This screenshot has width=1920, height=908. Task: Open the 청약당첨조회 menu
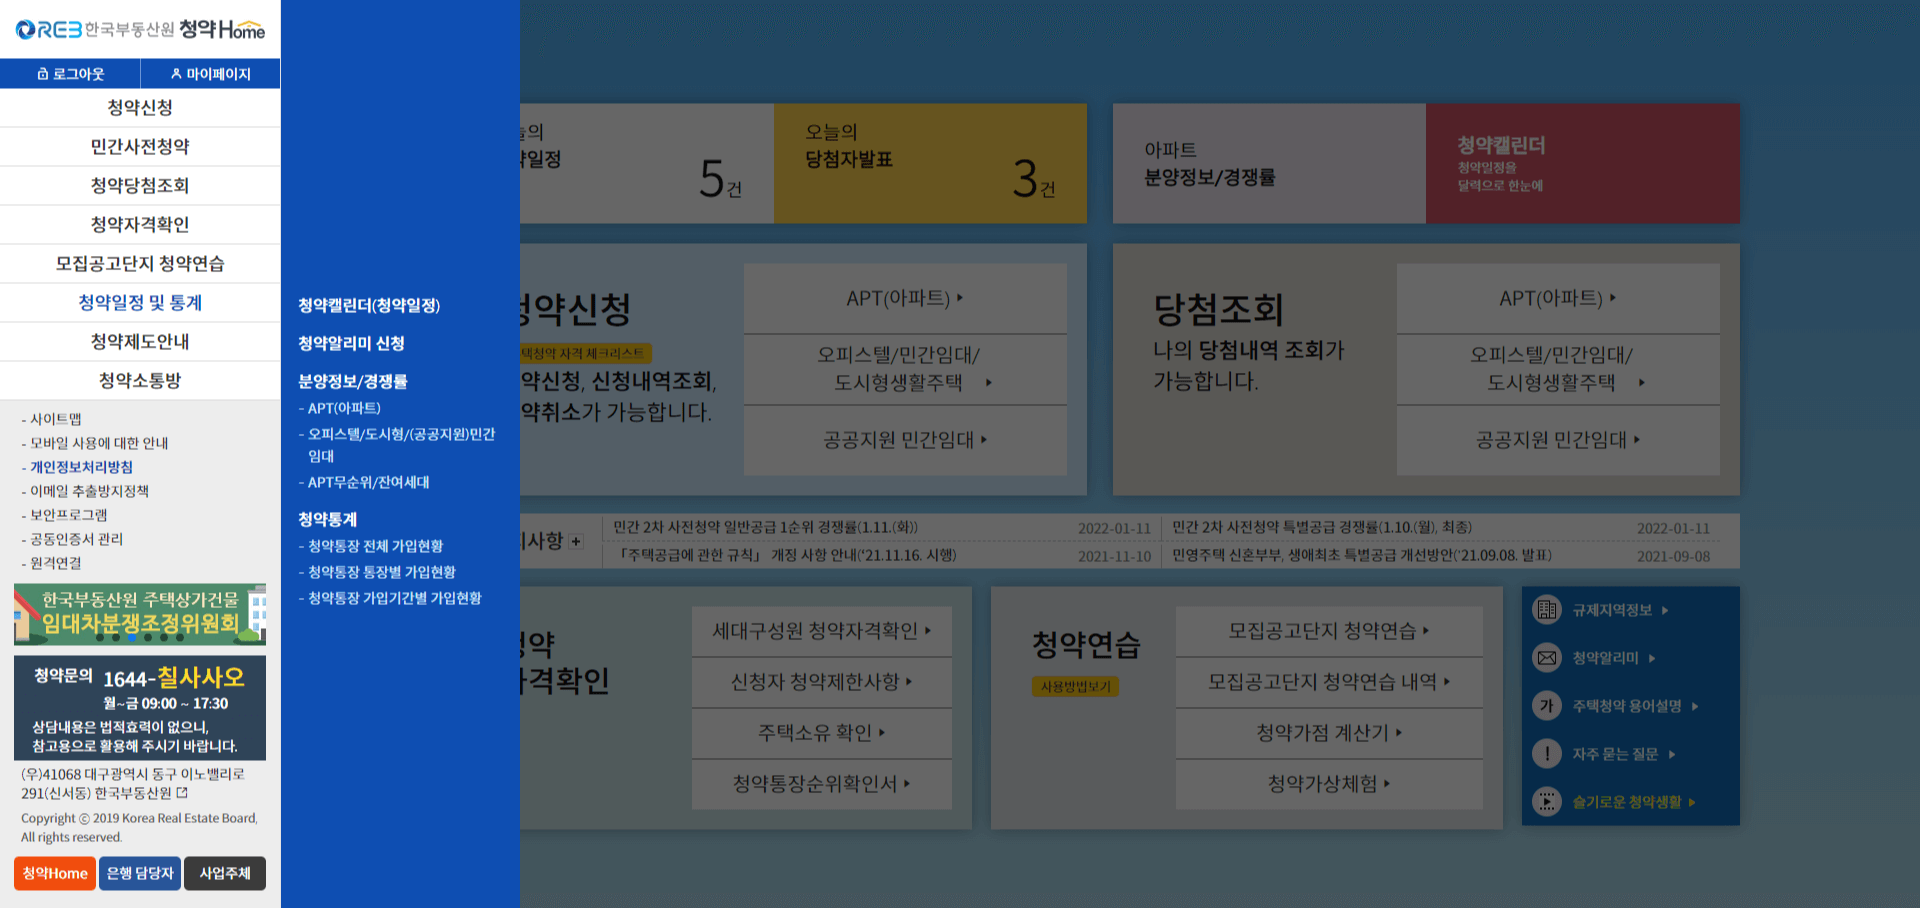click(140, 185)
